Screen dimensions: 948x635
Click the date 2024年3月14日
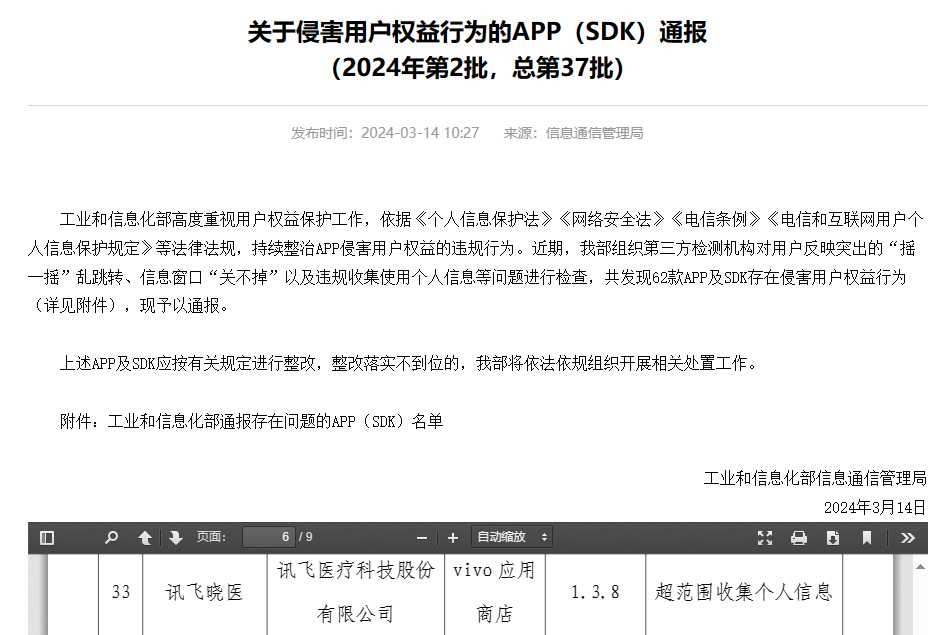(x=875, y=507)
